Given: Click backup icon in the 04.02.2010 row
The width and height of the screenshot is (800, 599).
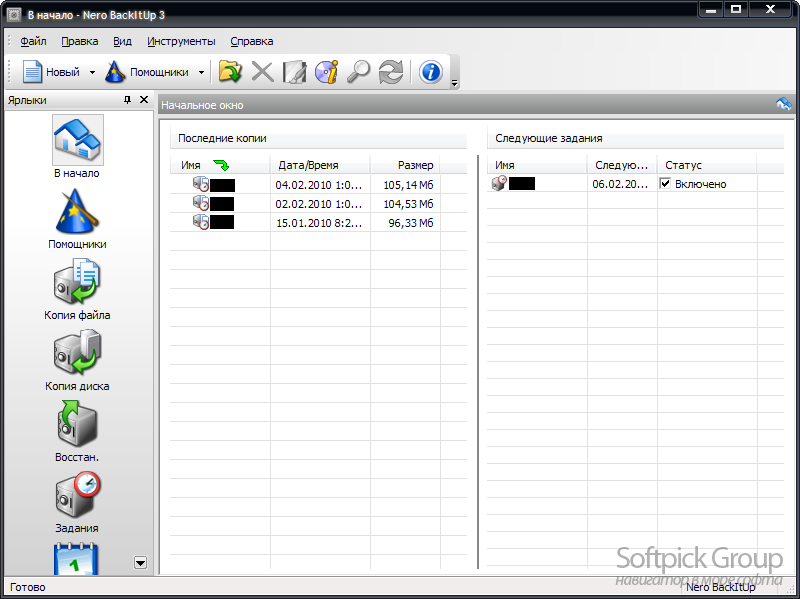Looking at the screenshot, I should coord(201,184).
